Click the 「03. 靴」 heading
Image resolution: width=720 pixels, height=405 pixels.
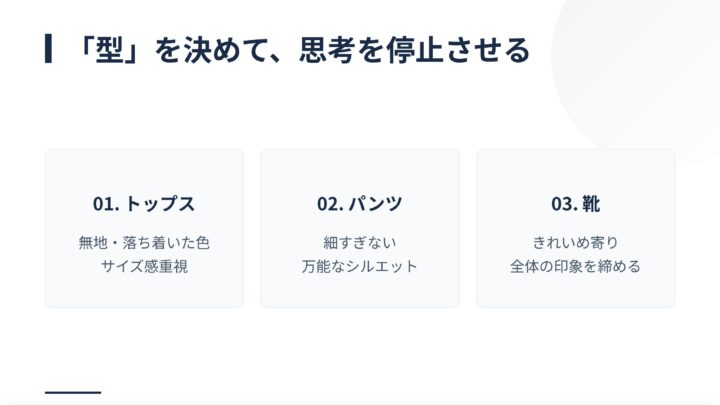575,204
